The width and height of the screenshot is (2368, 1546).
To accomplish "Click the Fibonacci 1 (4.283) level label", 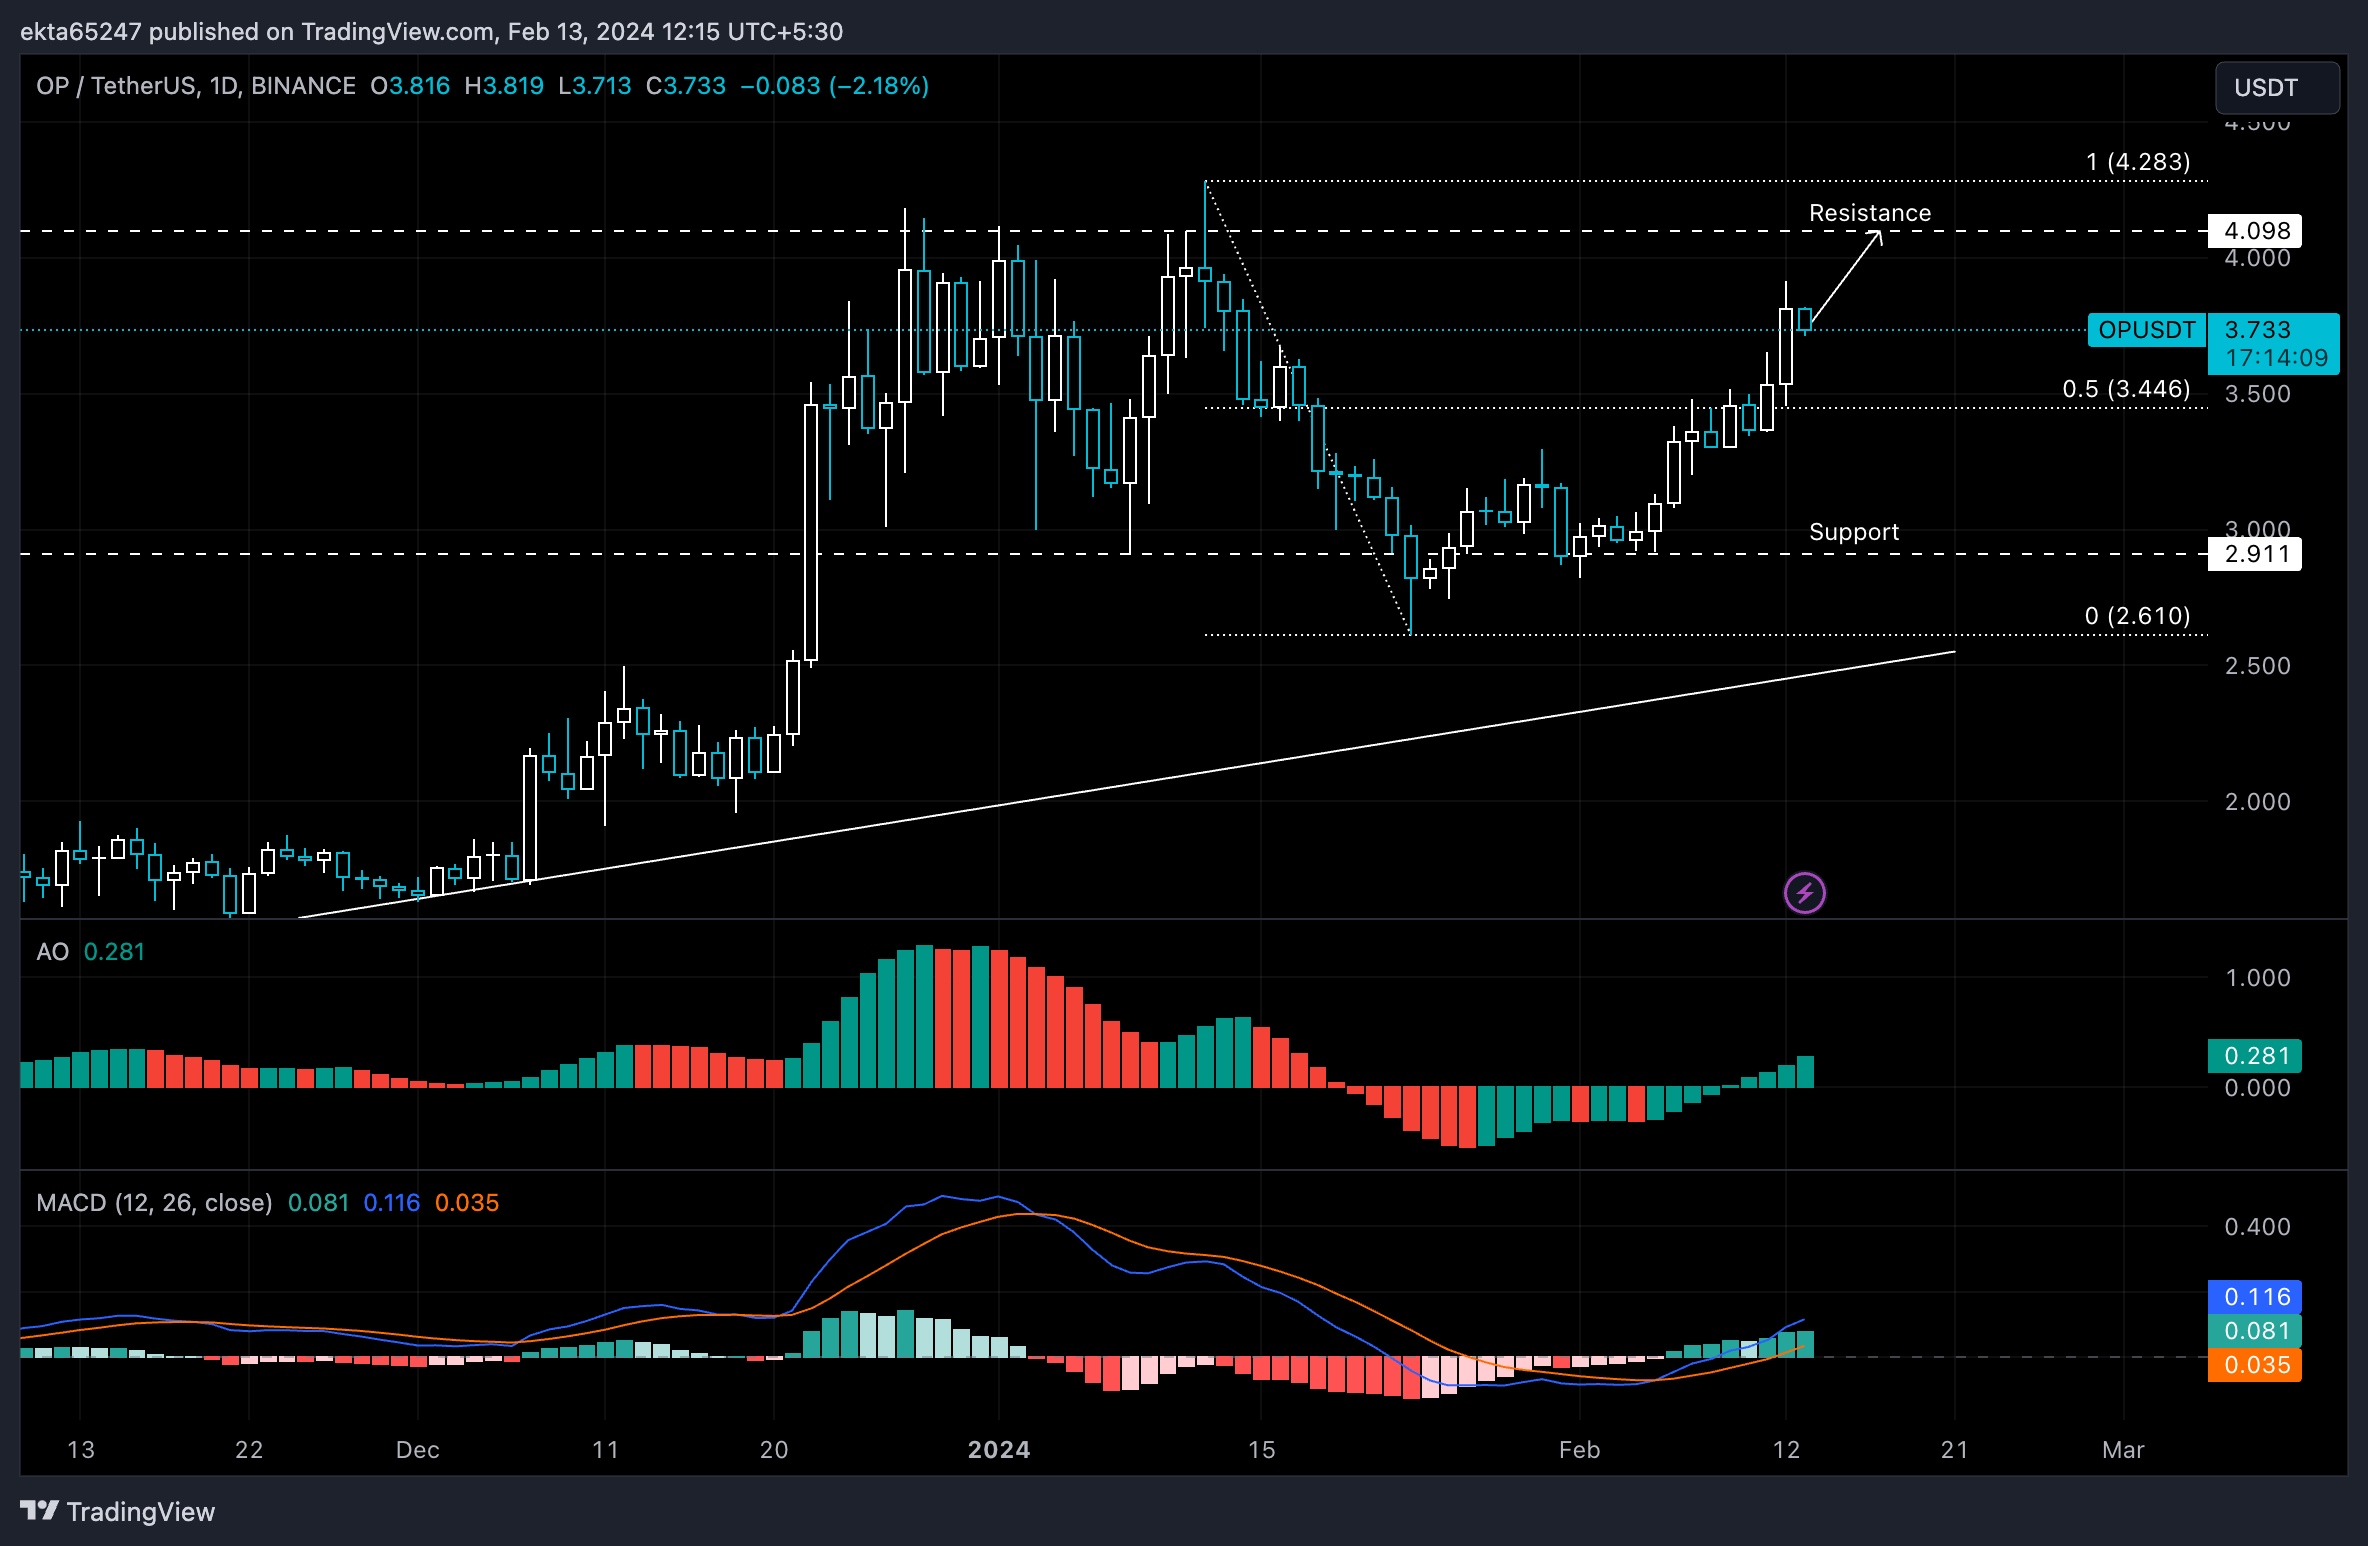I will pyautogui.click(x=2137, y=162).
